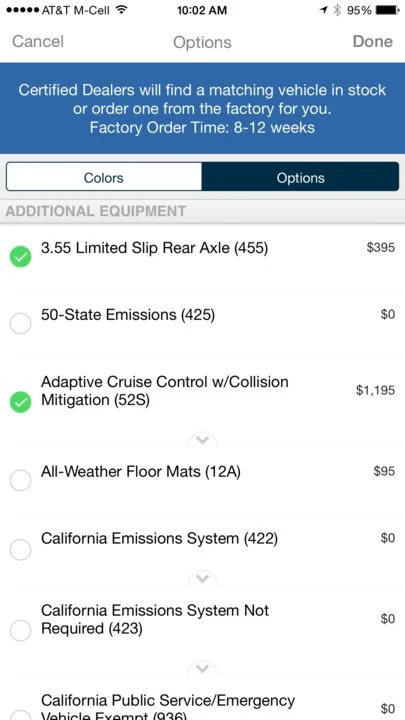This screenshot has width=405, height=720.
Task: Tap Cancel in the navigation bar
Action: tap(38, 41)
